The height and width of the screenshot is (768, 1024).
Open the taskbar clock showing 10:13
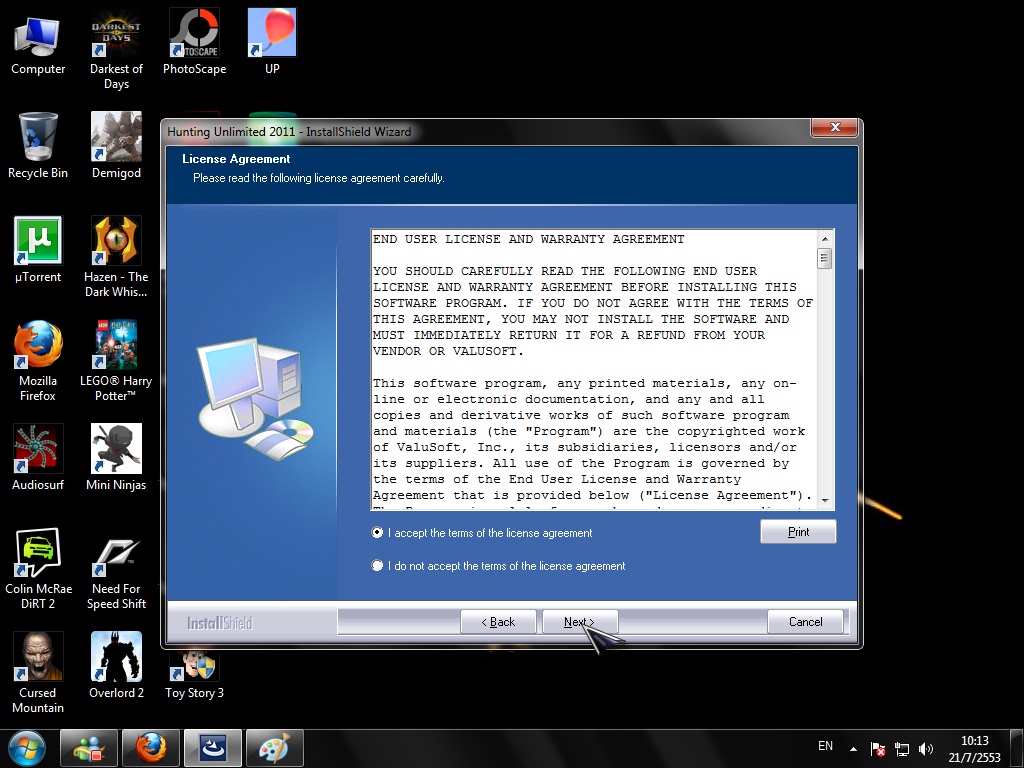pos(974,749)
